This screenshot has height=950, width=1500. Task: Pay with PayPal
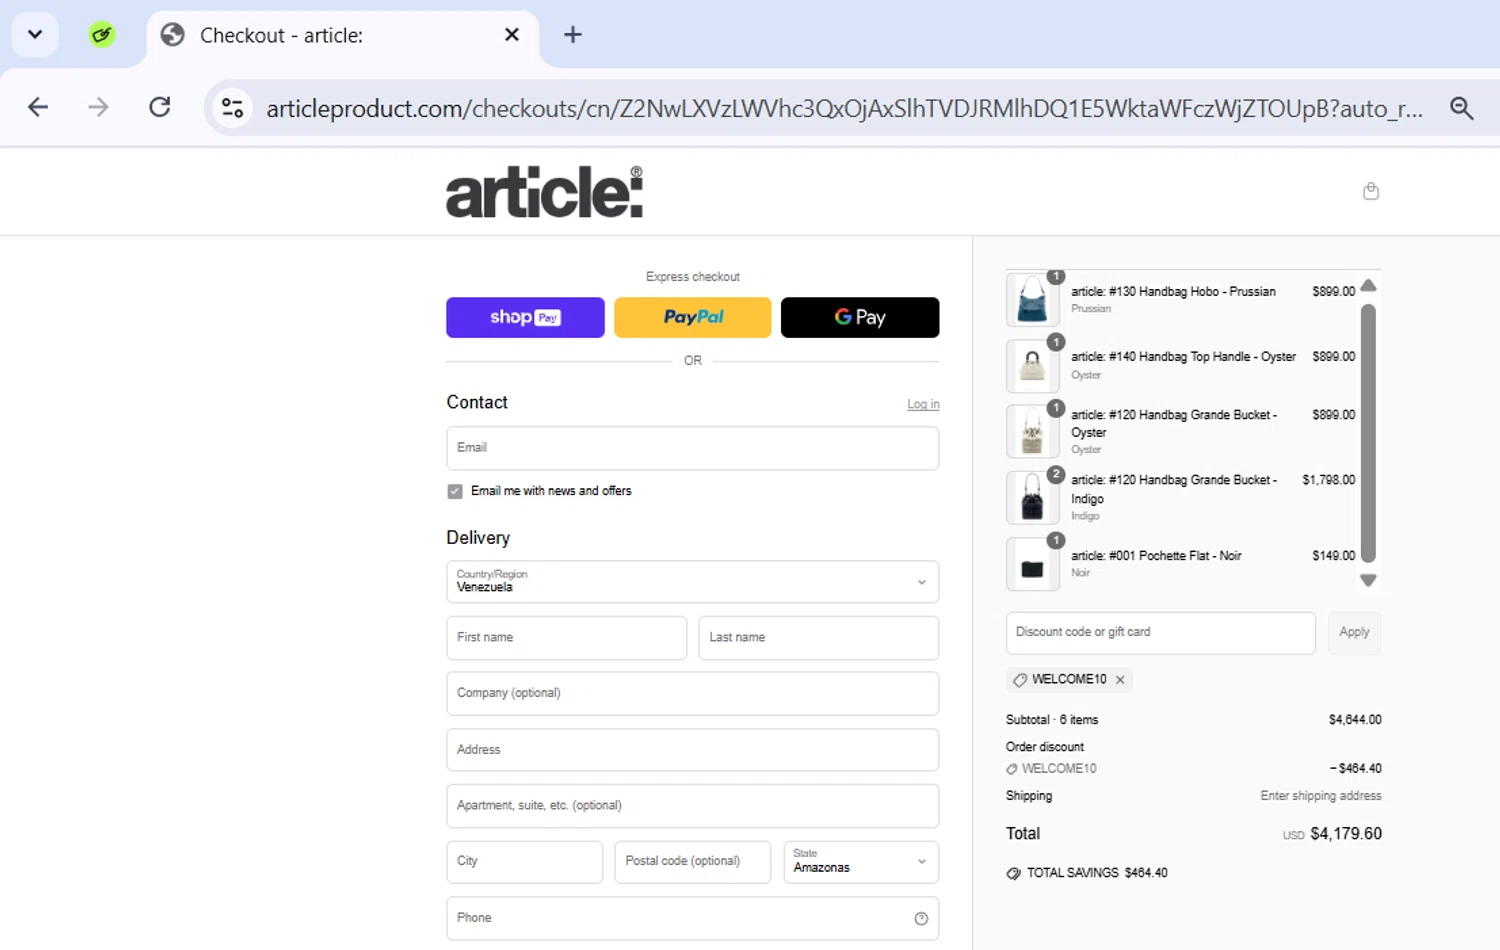pyautogui.click(x=693, y=317)
